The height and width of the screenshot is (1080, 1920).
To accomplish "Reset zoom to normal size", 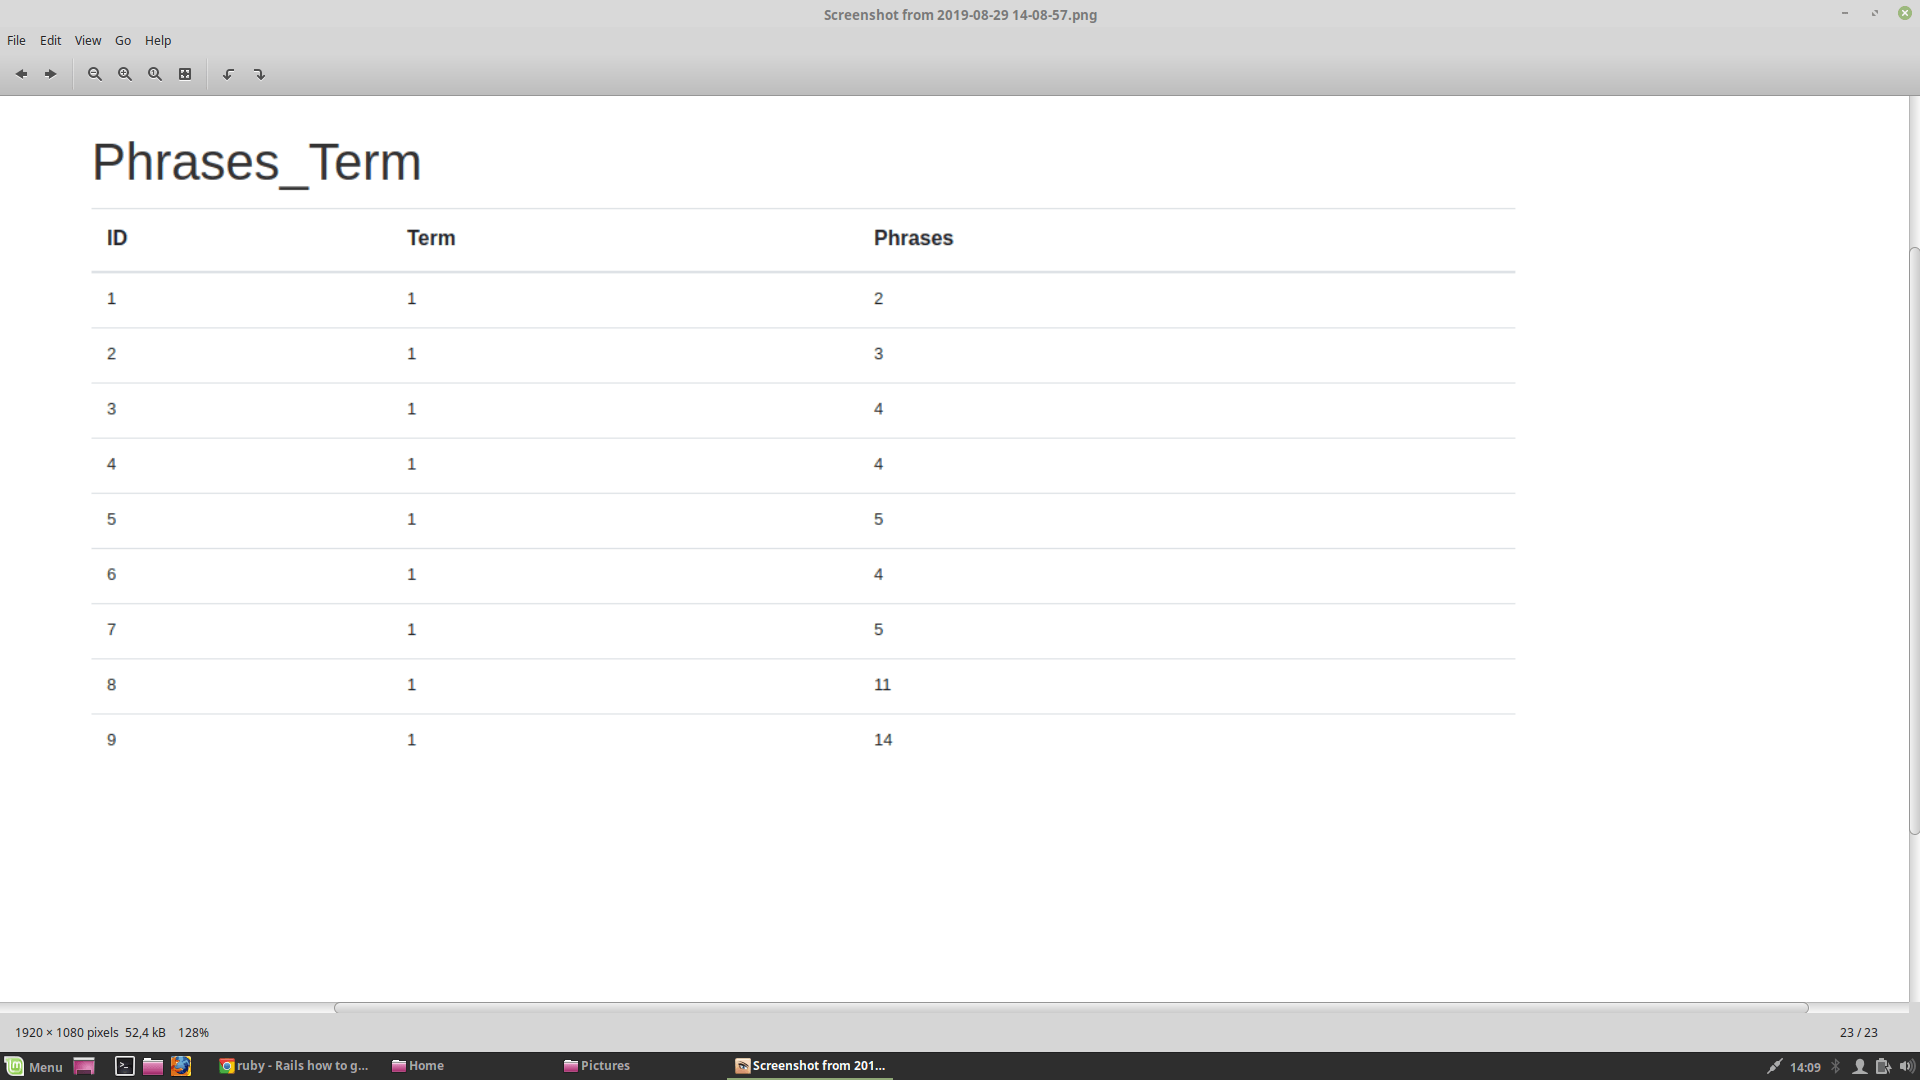I will [x=155, y=74].
